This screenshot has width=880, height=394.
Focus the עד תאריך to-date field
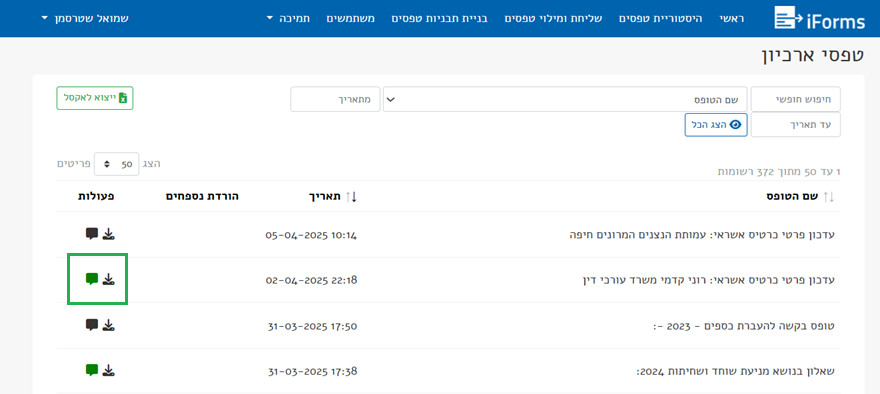(x=796, y=125)
